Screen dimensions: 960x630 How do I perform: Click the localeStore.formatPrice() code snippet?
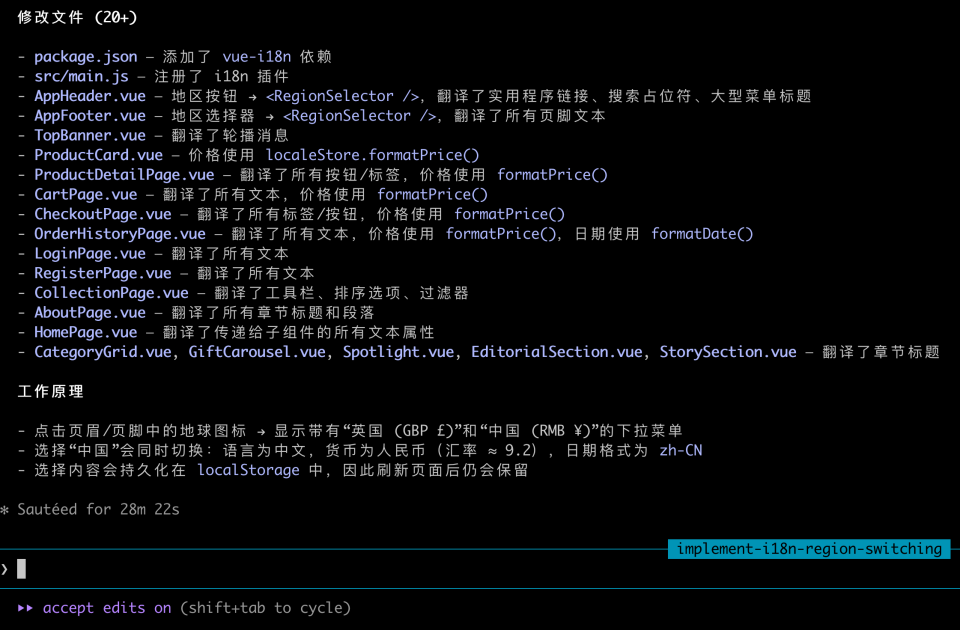point(373,155)
